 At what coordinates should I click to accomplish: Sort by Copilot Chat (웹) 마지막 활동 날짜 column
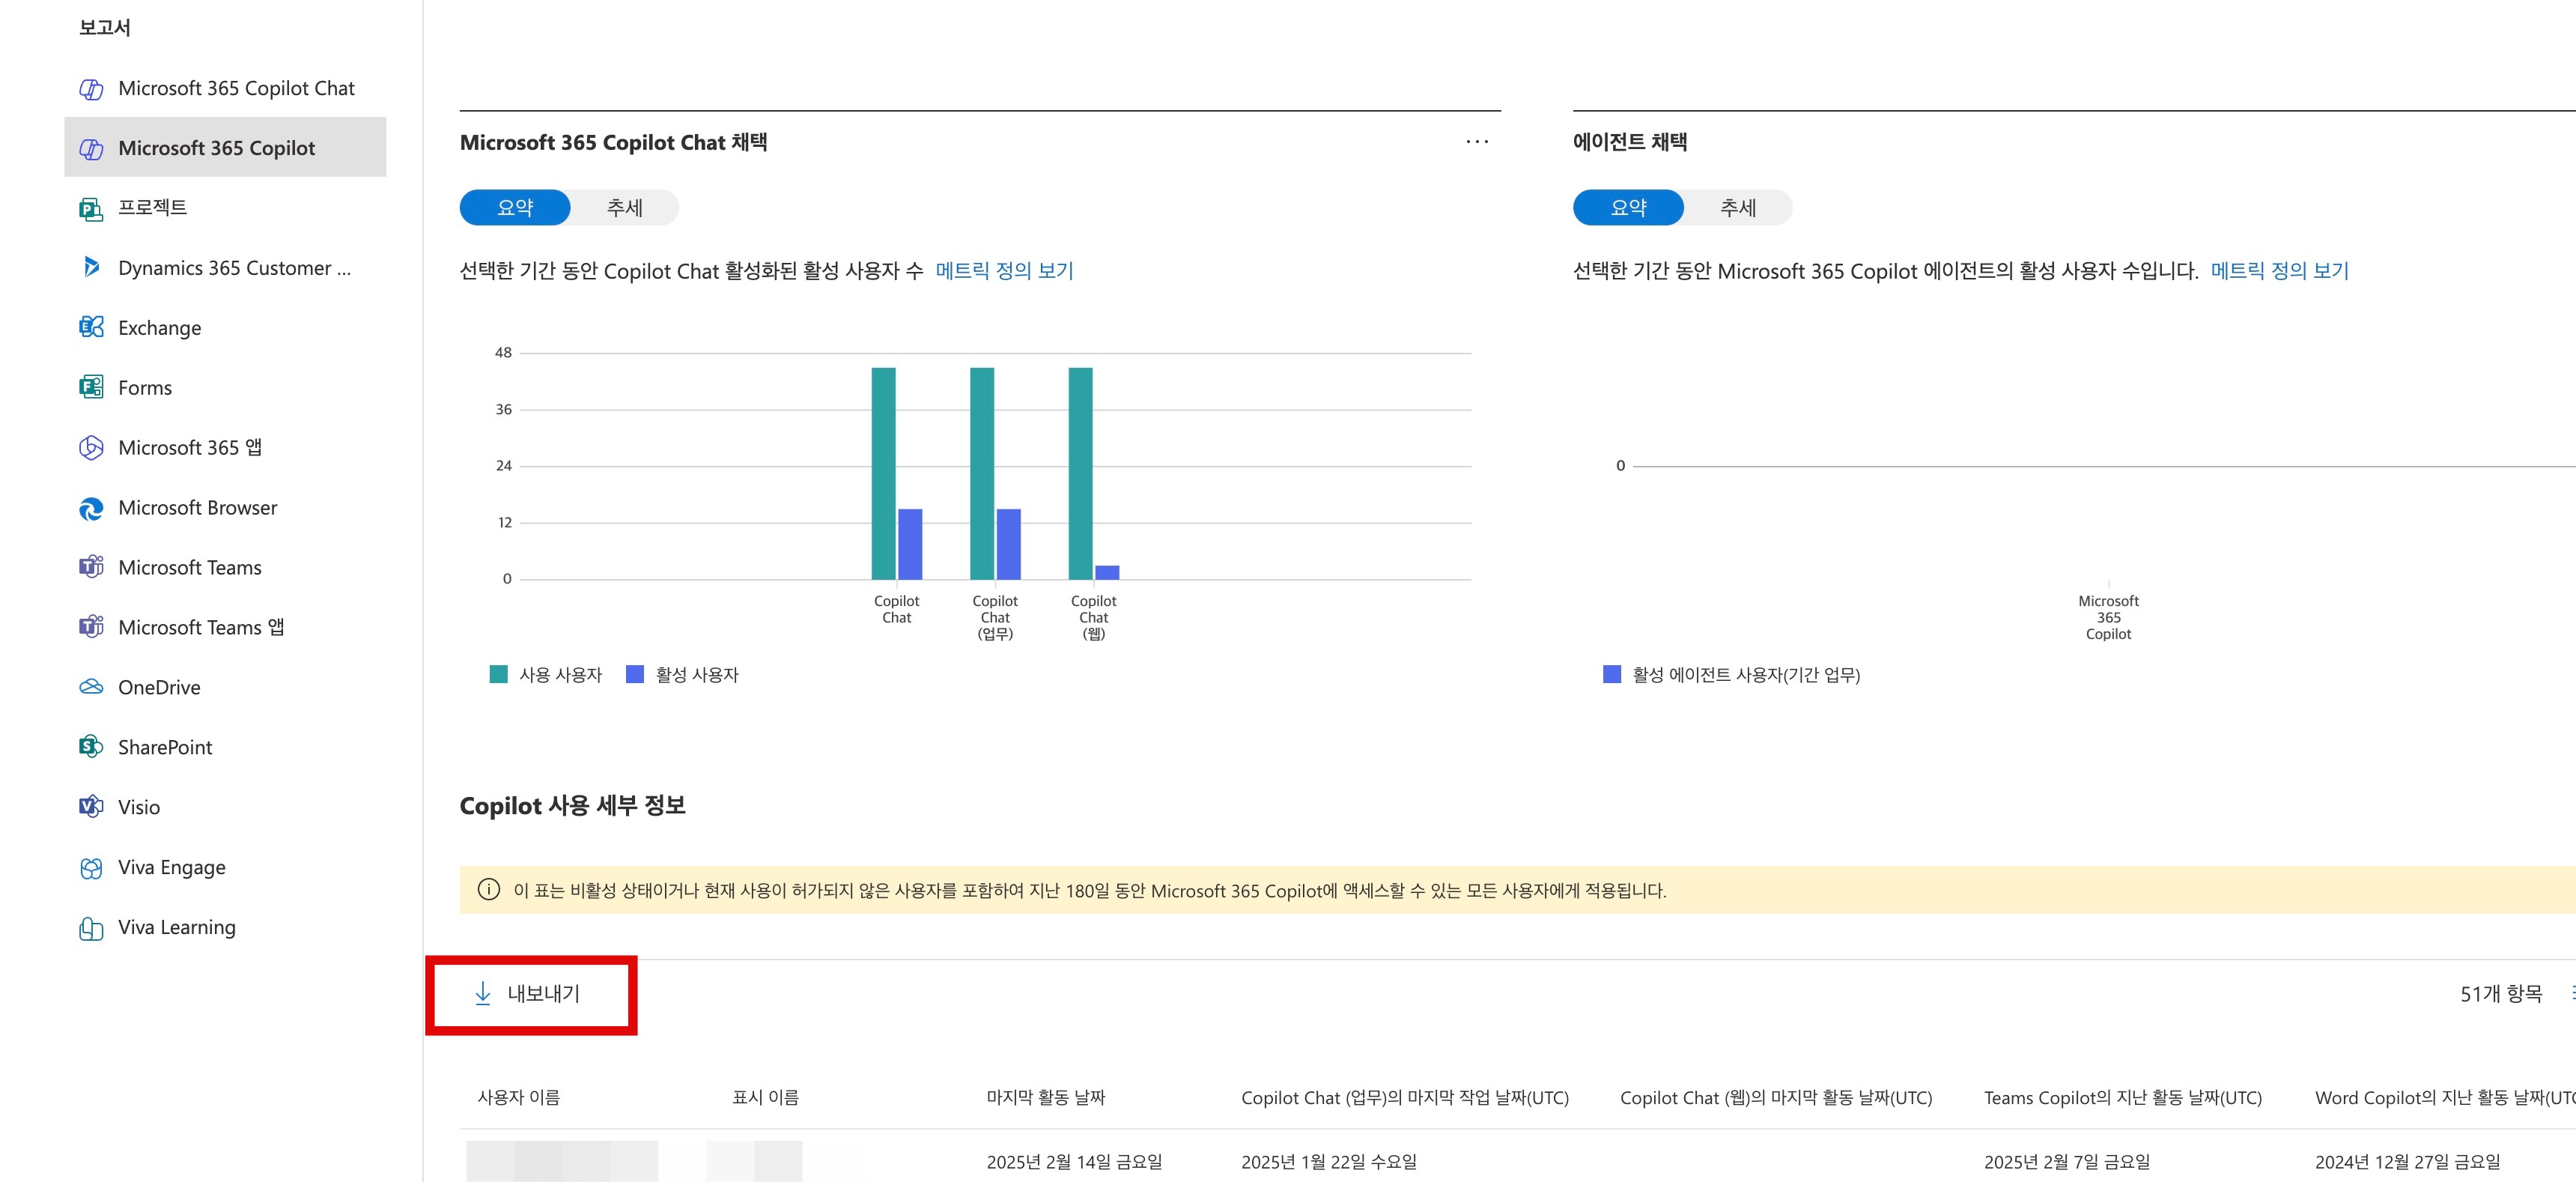[x=1775, y=1098]
